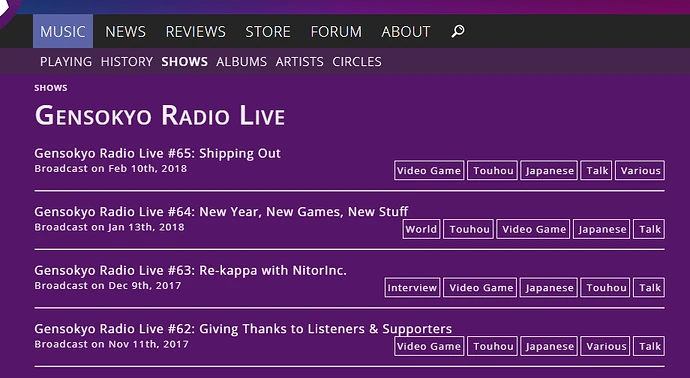This screenshot has width=690, height=378.
Task: Open the CIRCLES sub-tab
Action: point(357,62)
